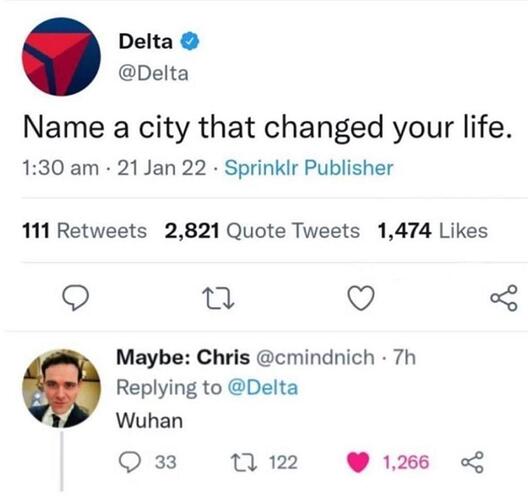Click the Delta display name

tap(145, 41)
